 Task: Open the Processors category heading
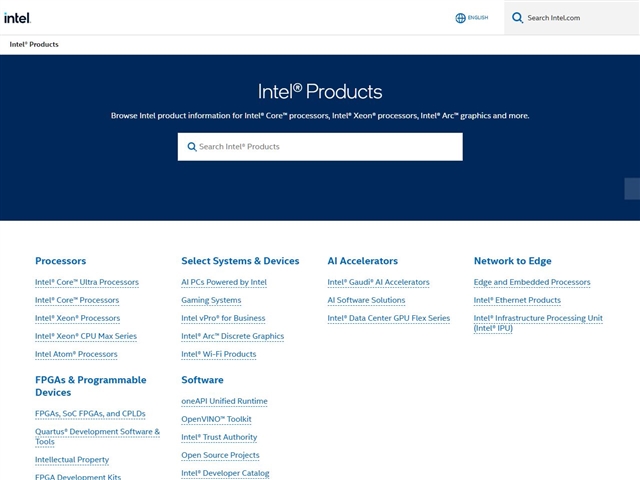click(x=60, y=261)
